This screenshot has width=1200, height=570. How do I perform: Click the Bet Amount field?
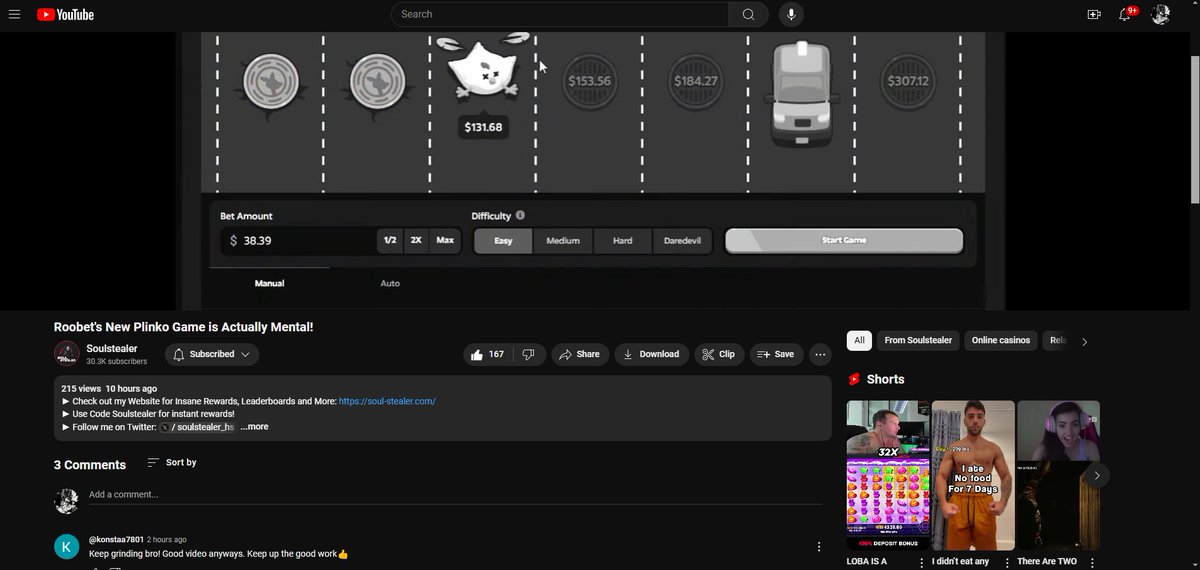tap(298, 241)
